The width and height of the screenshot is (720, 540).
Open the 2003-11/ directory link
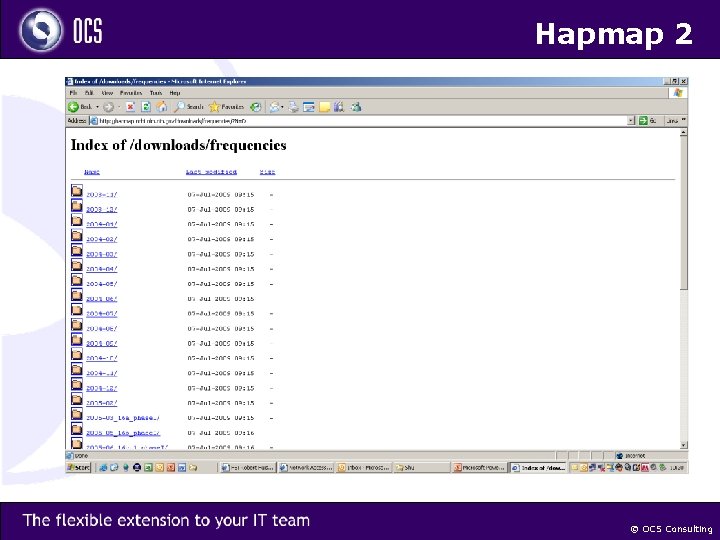point(101,195)
